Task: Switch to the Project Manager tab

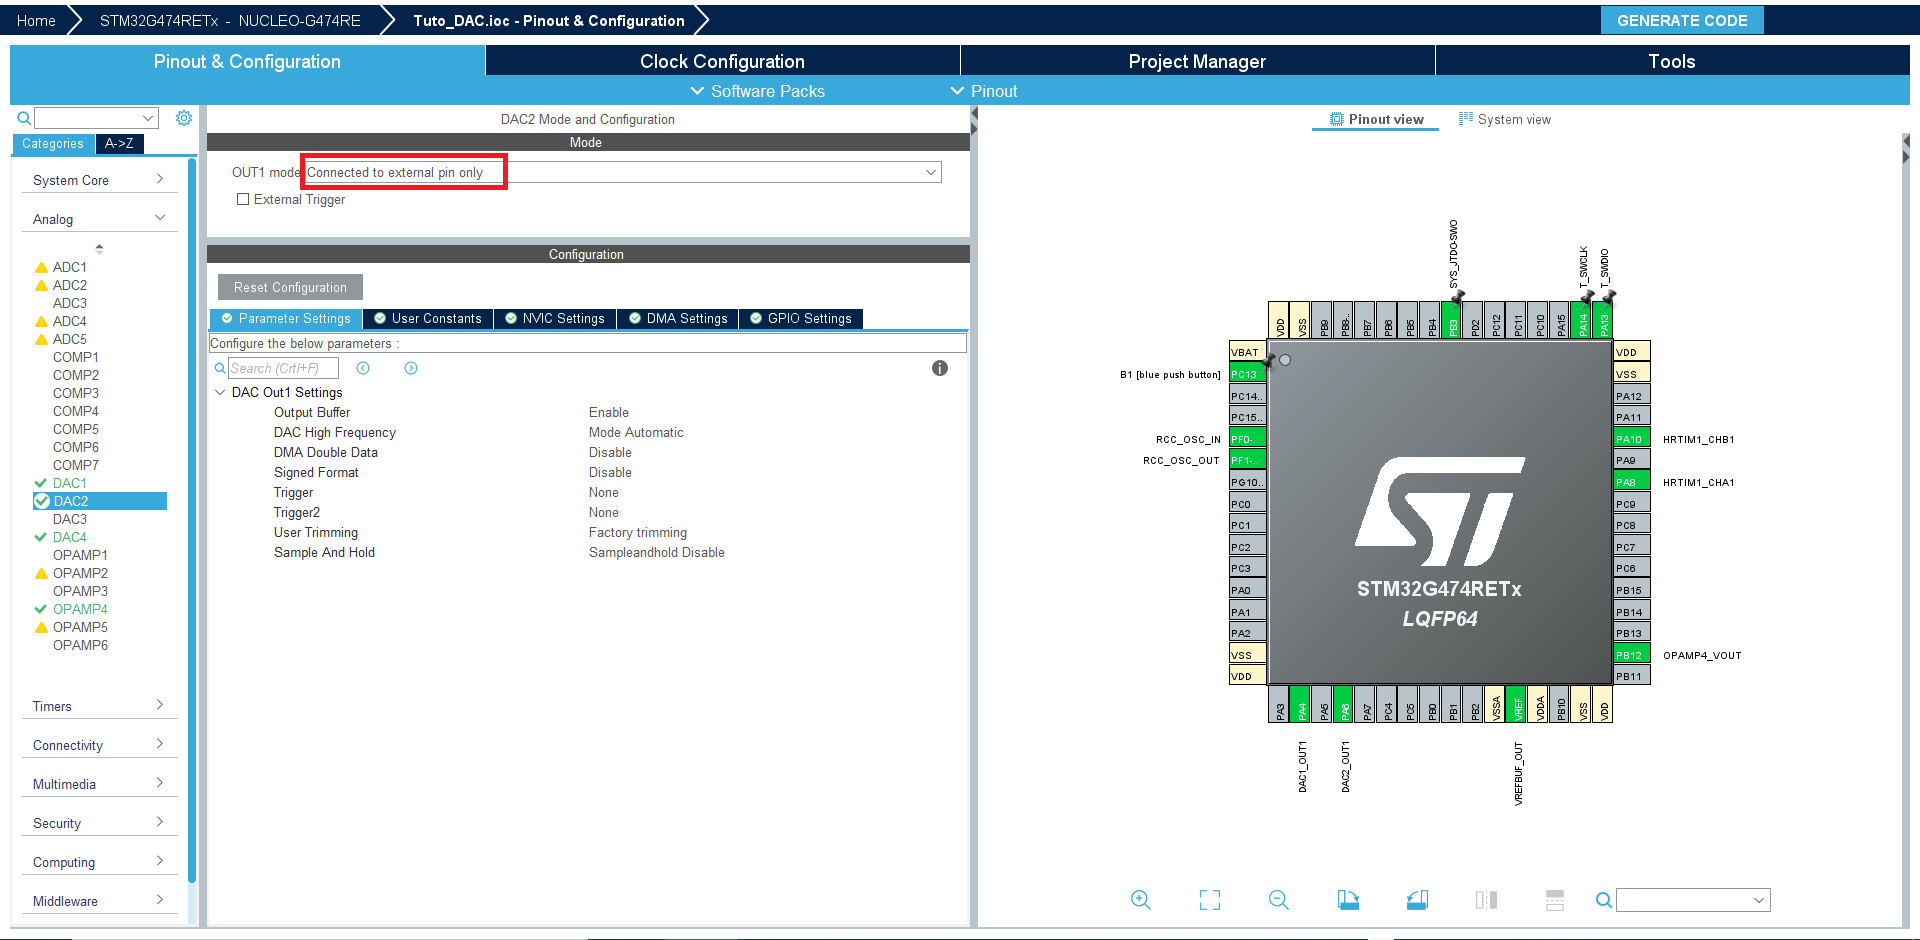Action: coord(1197,61)
